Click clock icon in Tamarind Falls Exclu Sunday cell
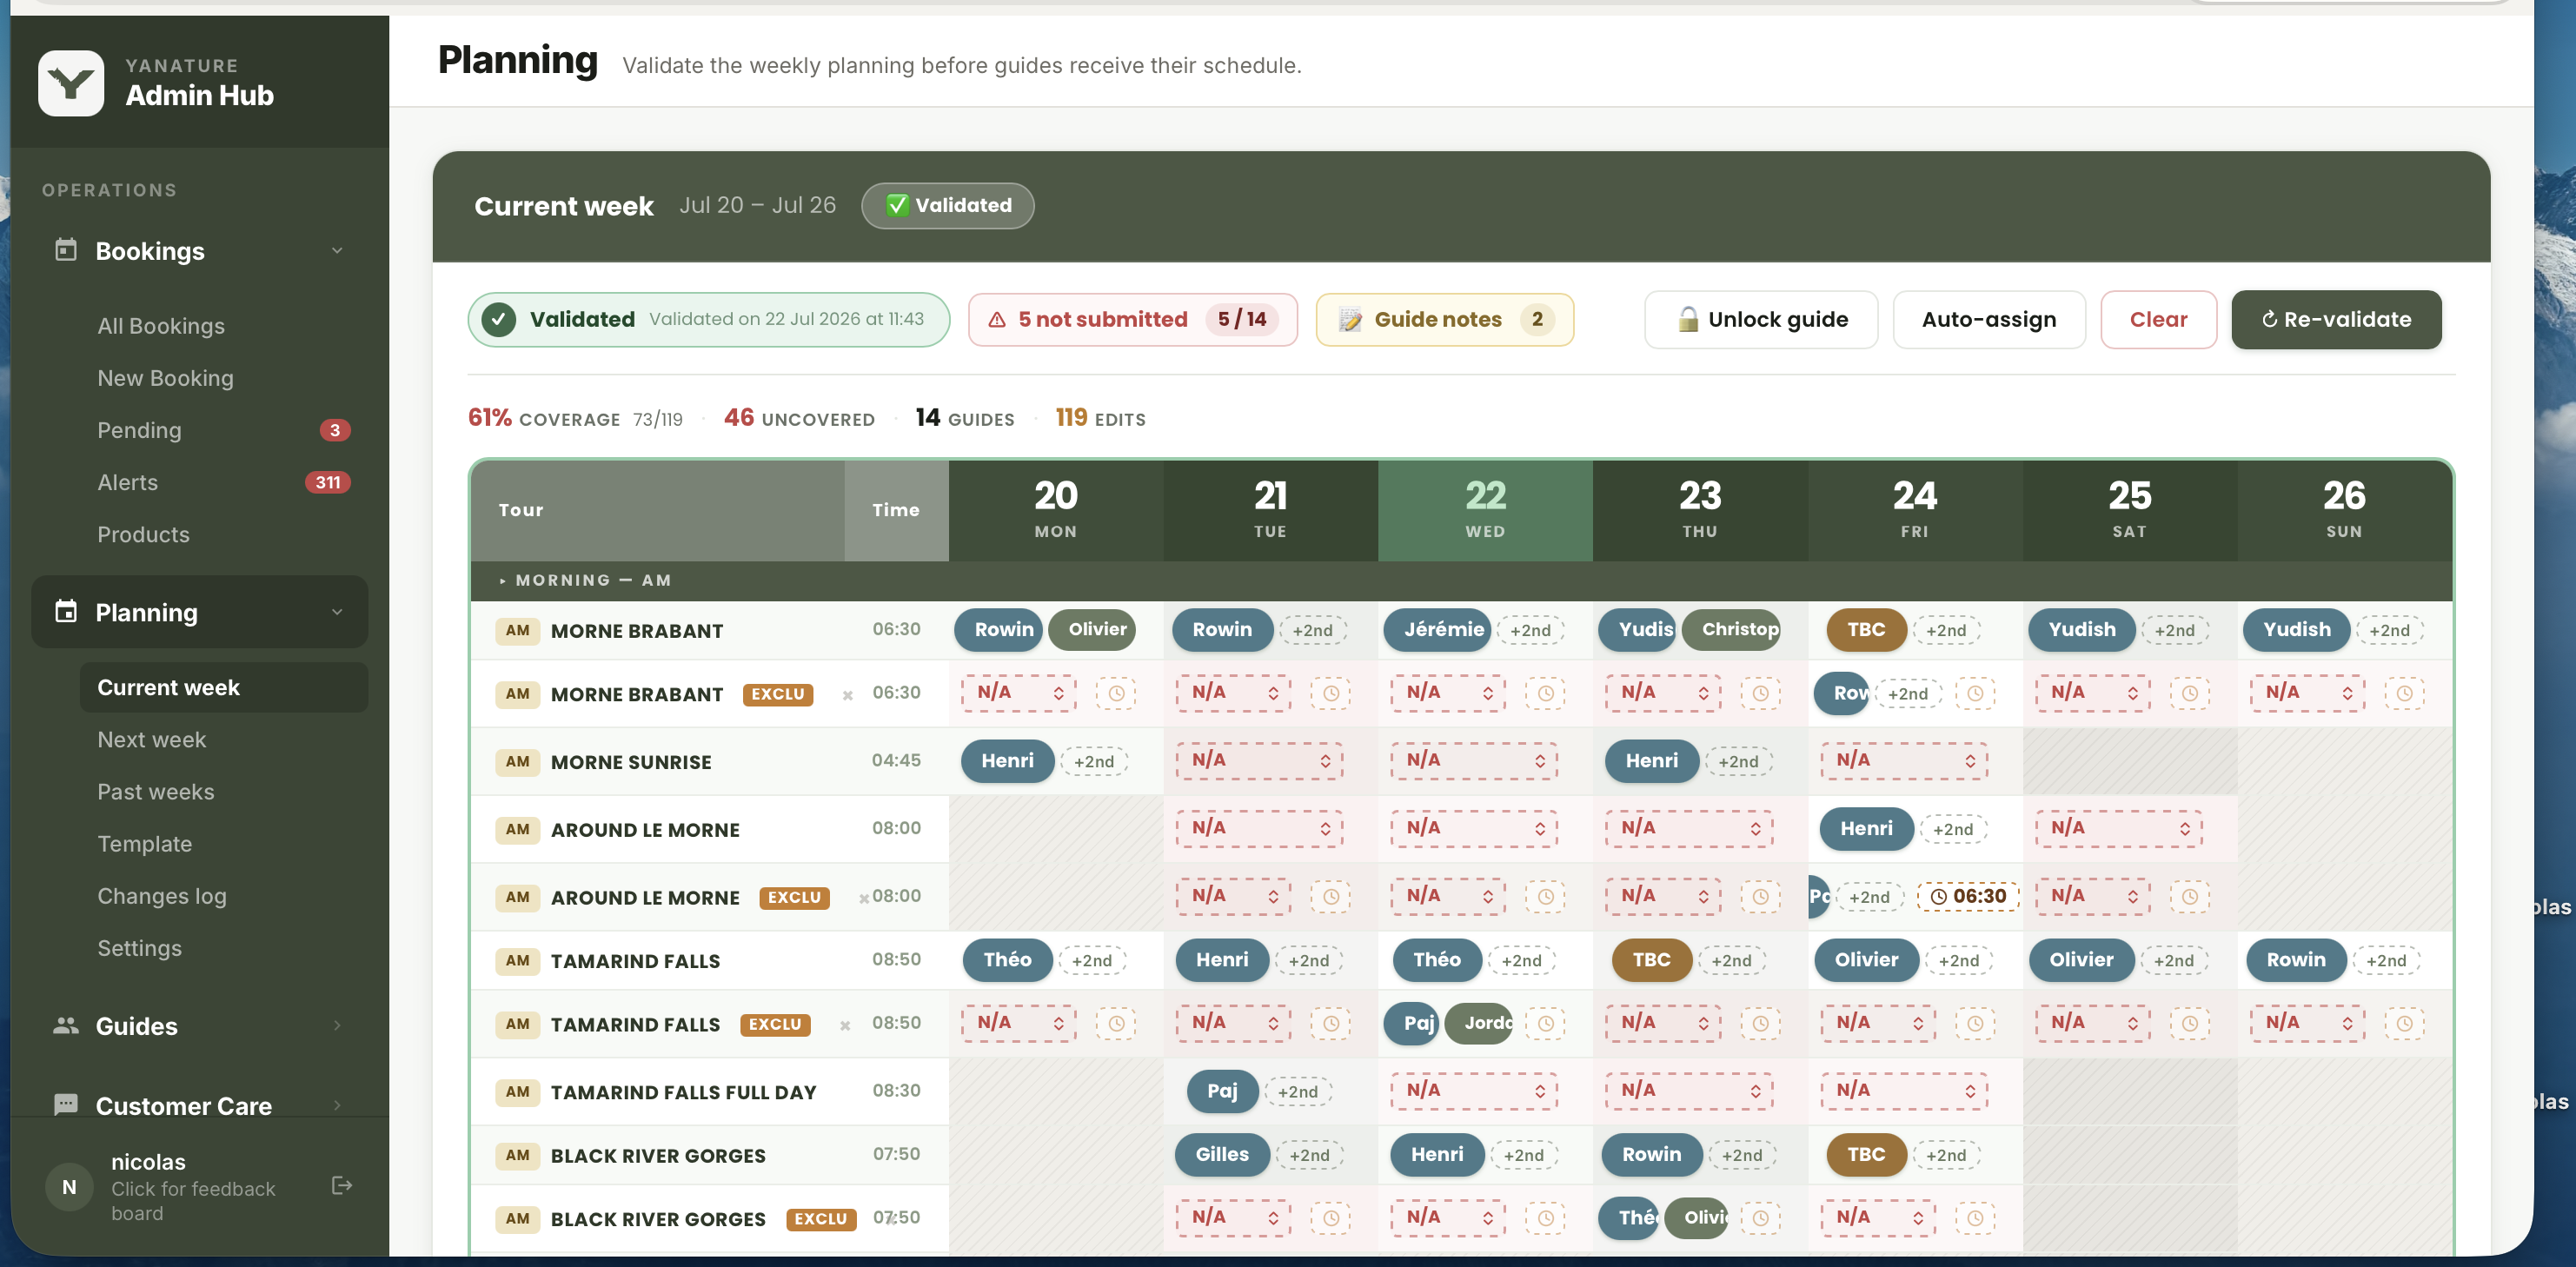The height and width of the screenshot is (1267, 2576). pyautogui.click(x=2404, y=1023)
